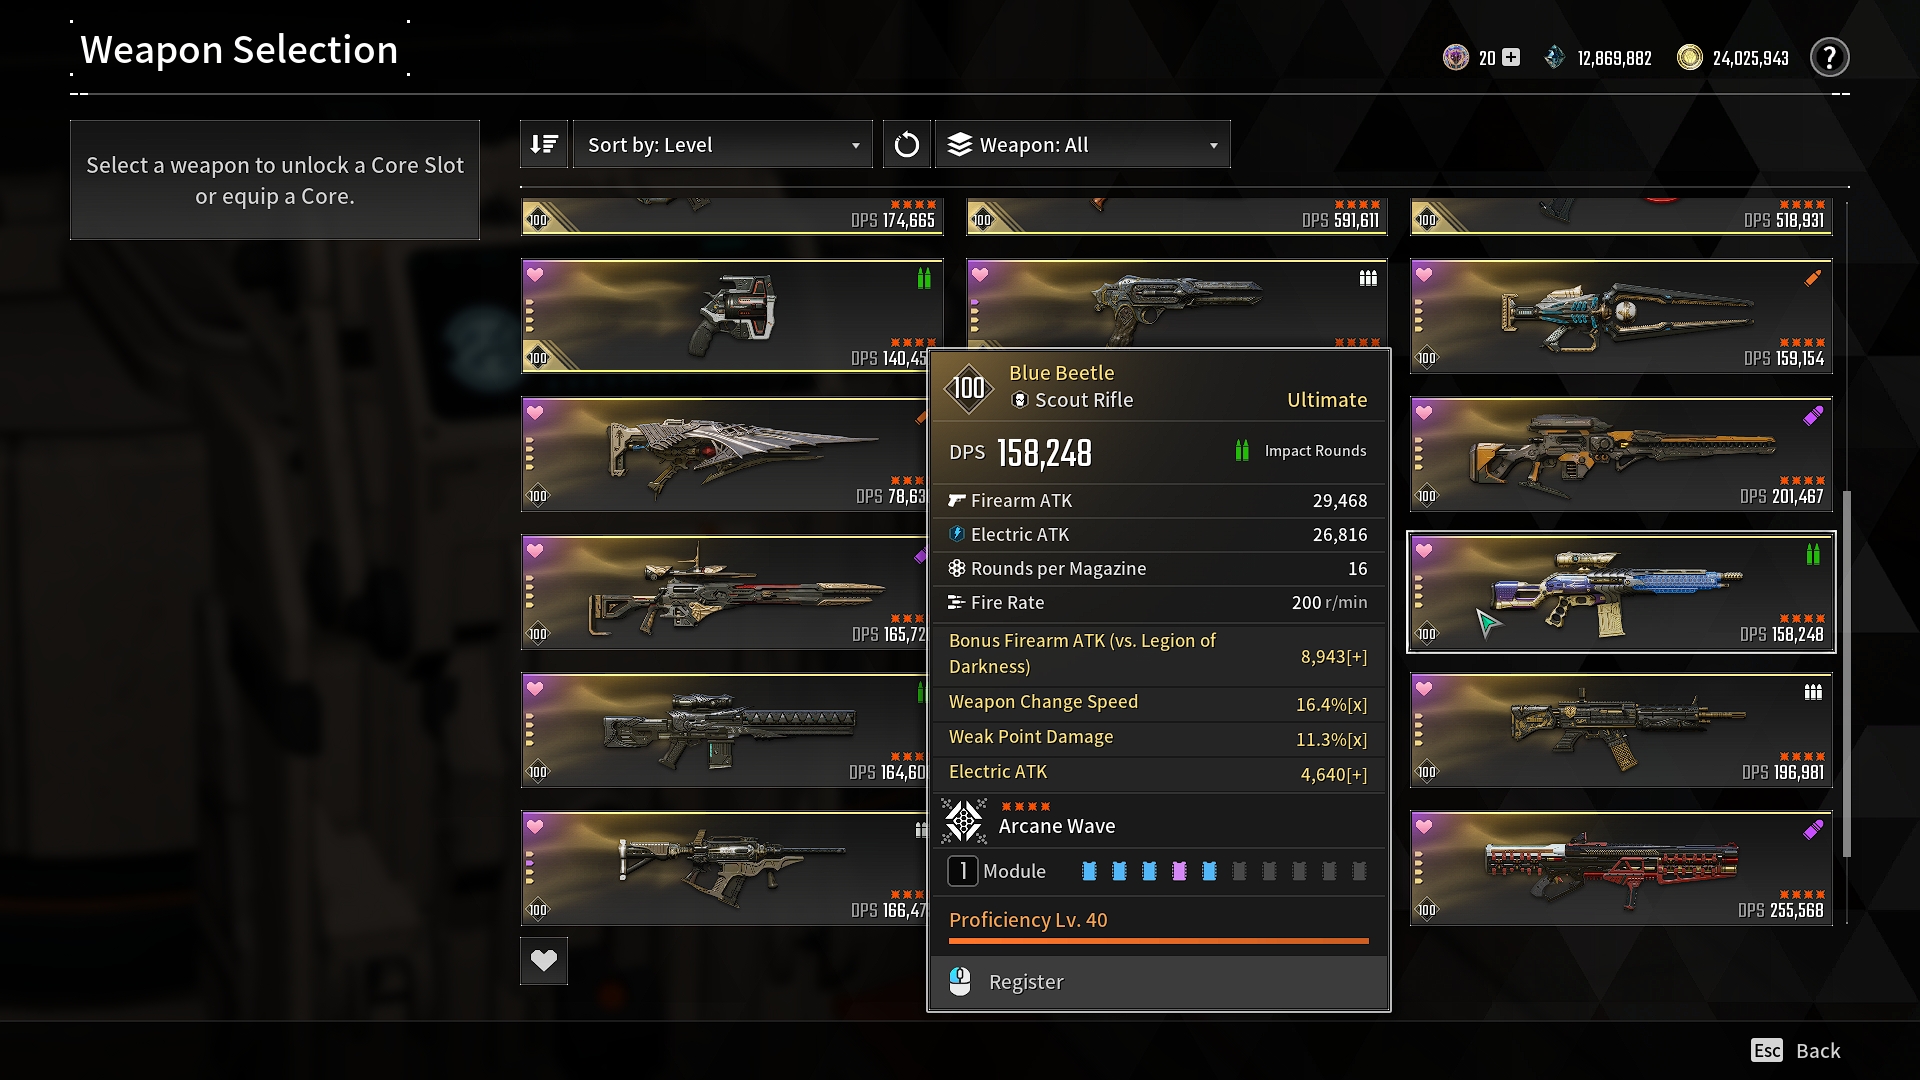Select the Blue Beetle weapon card

pyautogui.click(x=1621, y=592)
